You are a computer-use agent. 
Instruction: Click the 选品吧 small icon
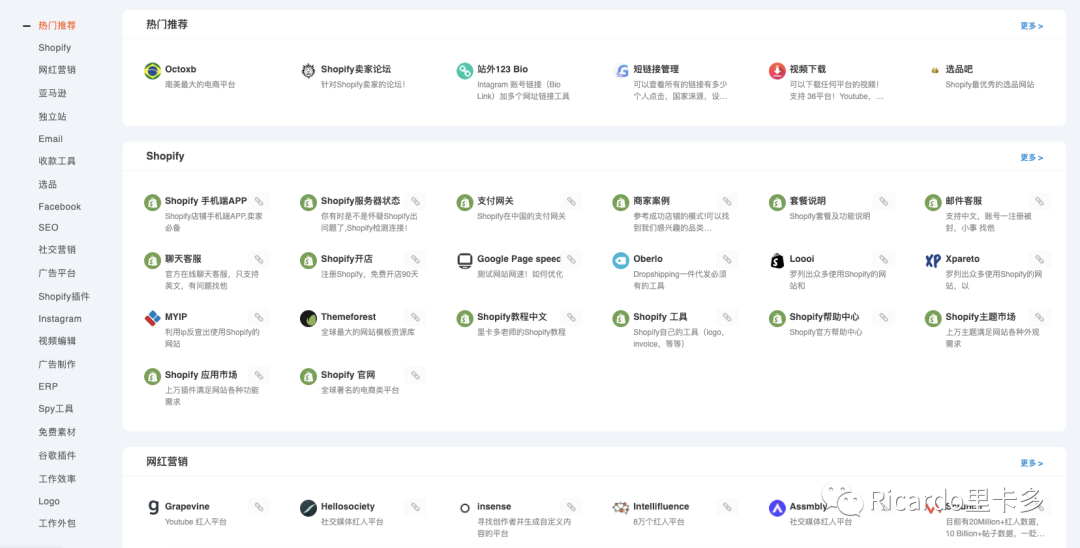pyautogui.click(x=934, y=70)
